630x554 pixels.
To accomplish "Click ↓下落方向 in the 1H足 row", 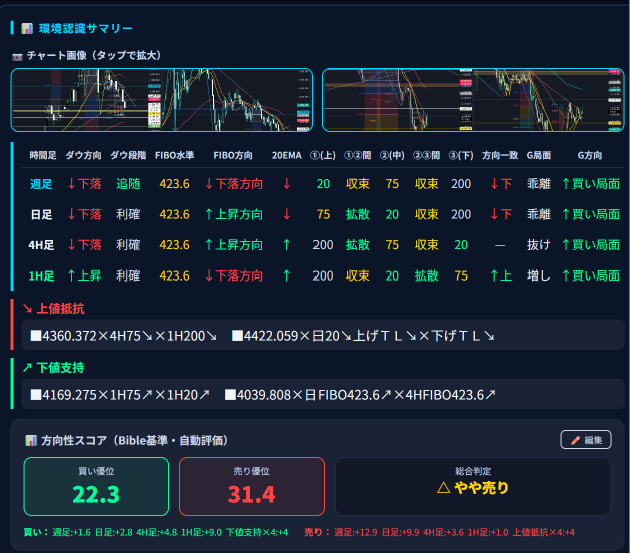I will (x=234, y=276).
